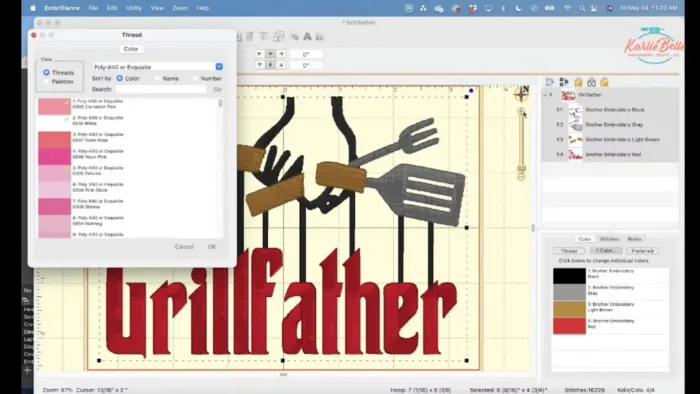This screenshot has width=700, height=394.
Task: Click the second objects panel grid icon
Action: pos(564,82)
